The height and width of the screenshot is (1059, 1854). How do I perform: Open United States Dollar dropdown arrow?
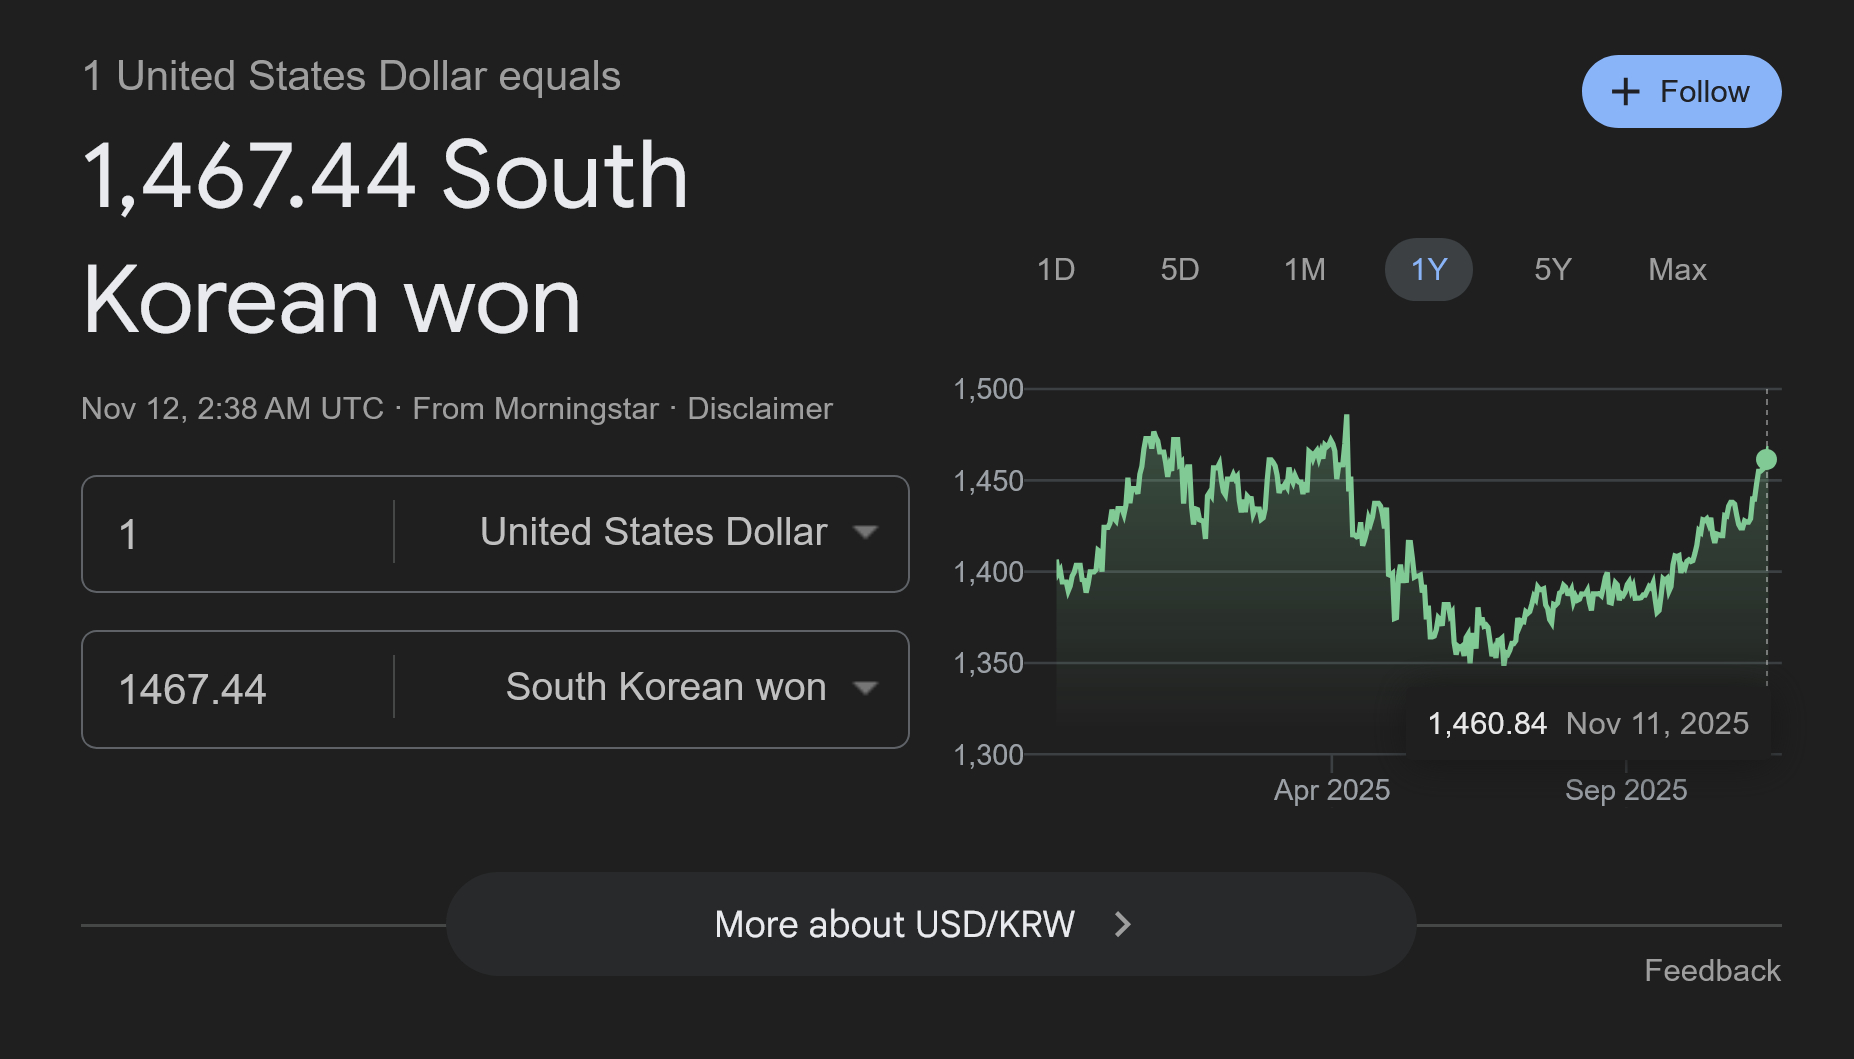[x=865, y=532]
